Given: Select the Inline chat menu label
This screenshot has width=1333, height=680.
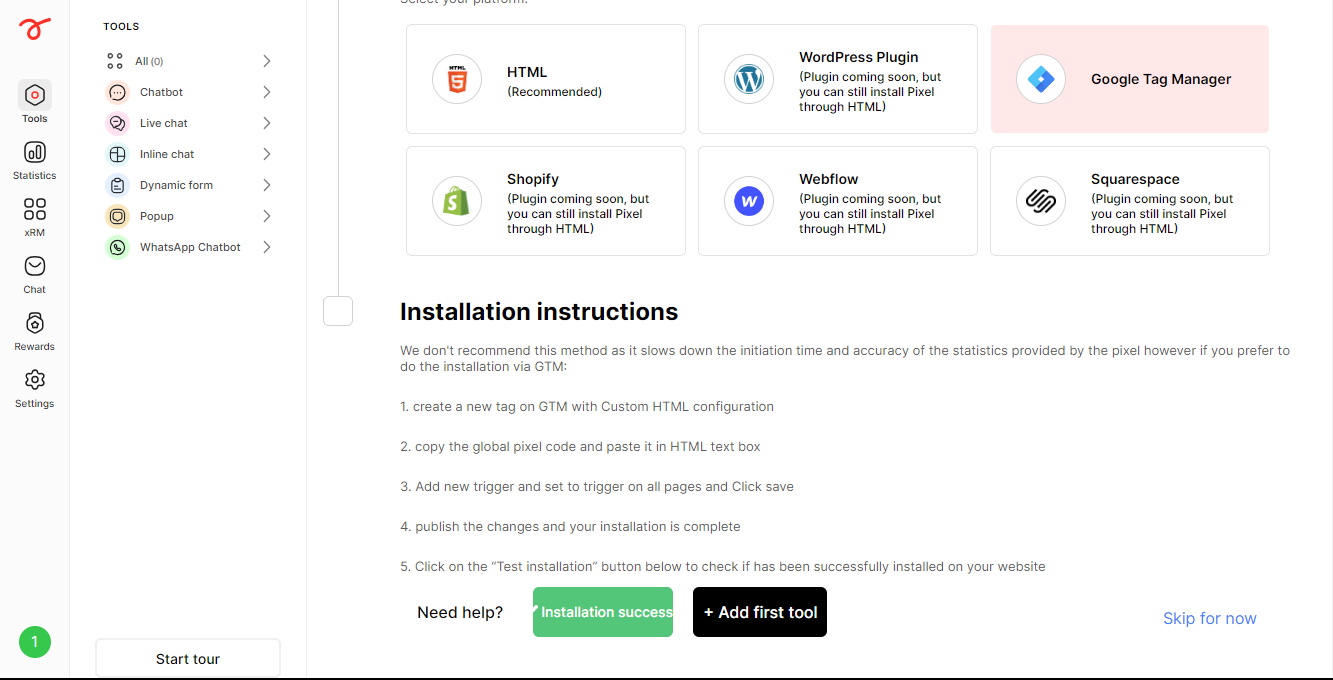Looking at the screenshot, I should pyautogui.click(x=167, y=154).
